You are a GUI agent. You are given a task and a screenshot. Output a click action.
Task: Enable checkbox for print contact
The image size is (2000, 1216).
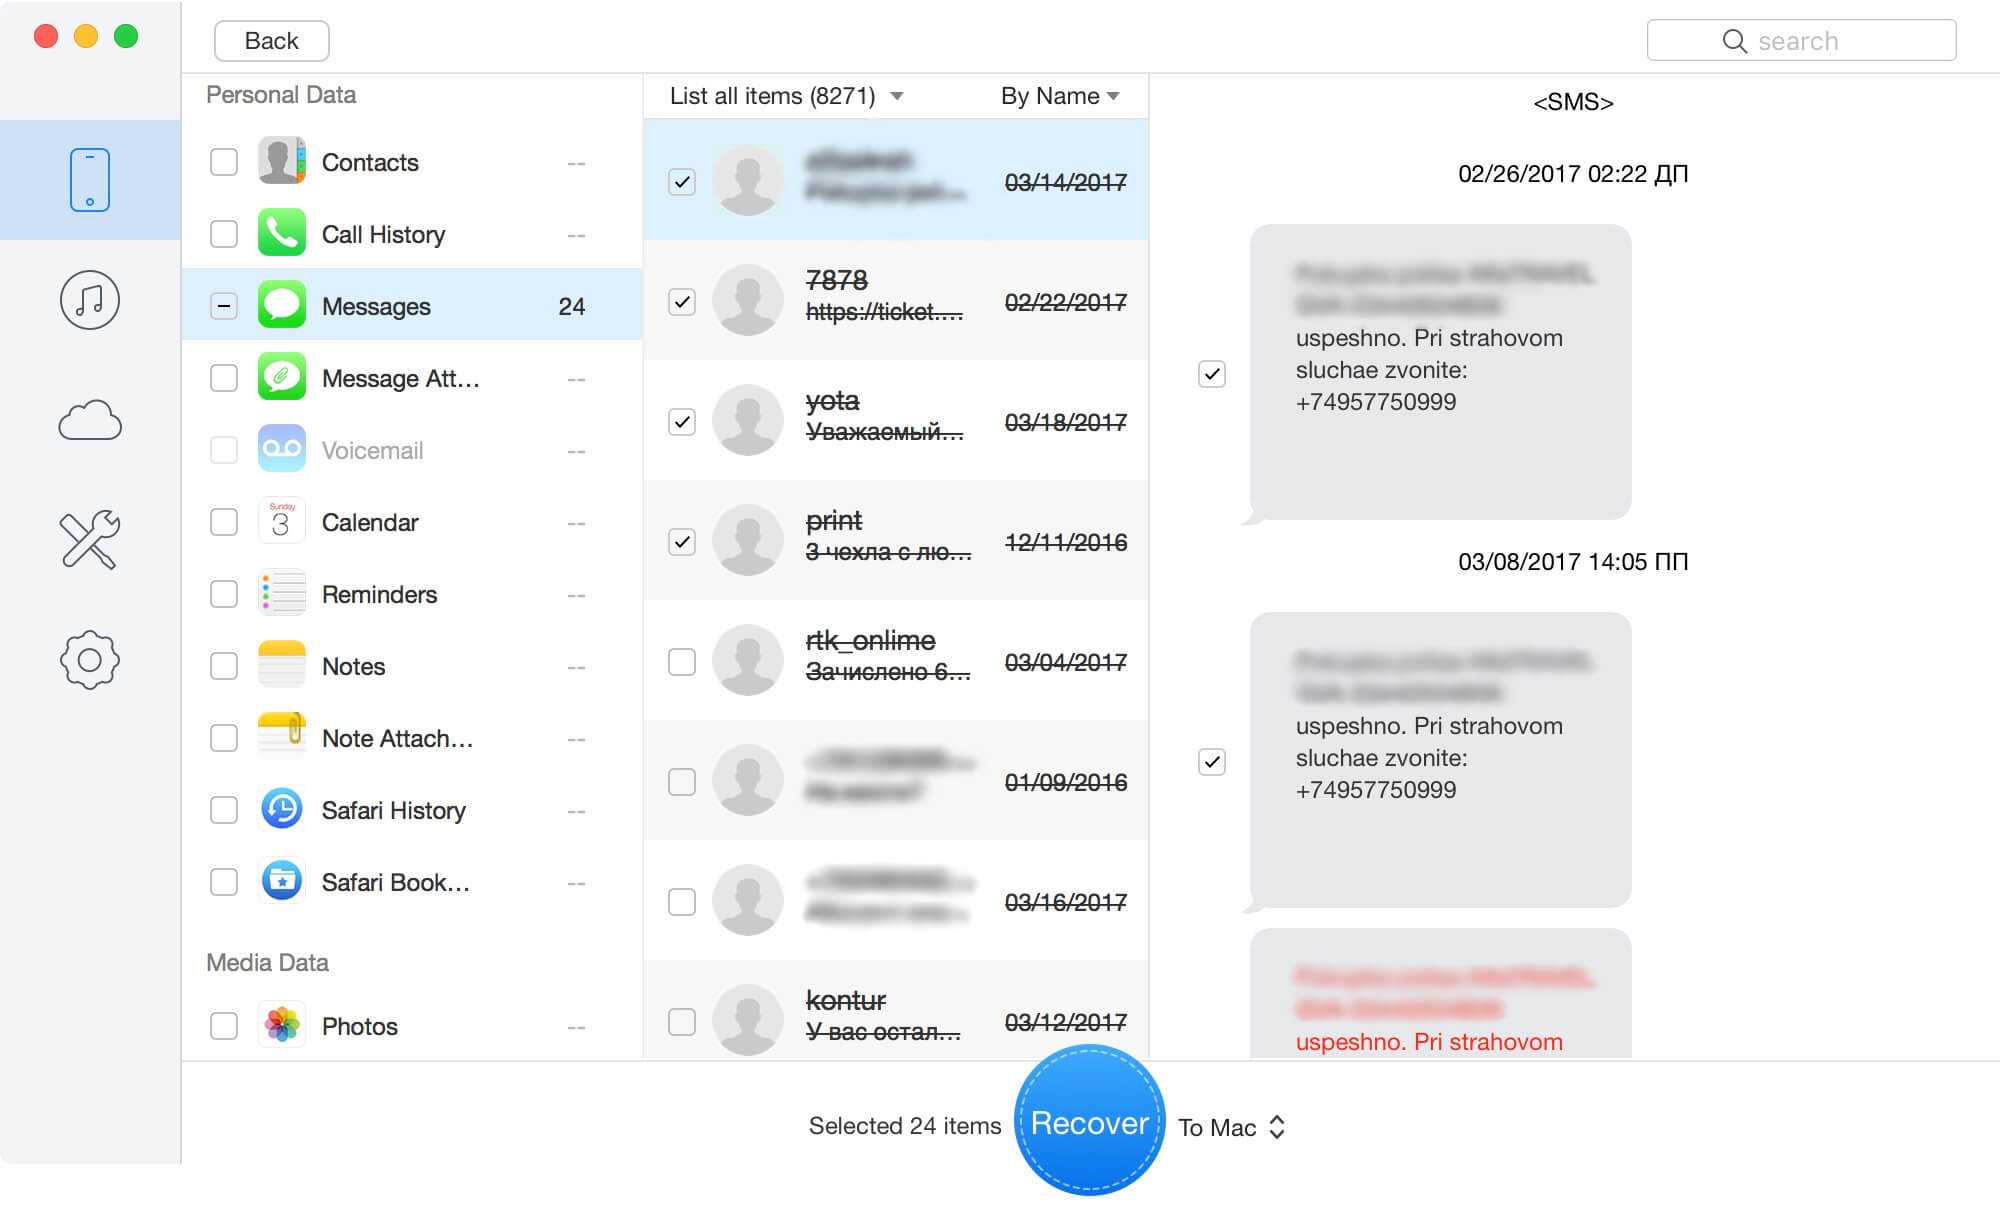pos(681,543)
